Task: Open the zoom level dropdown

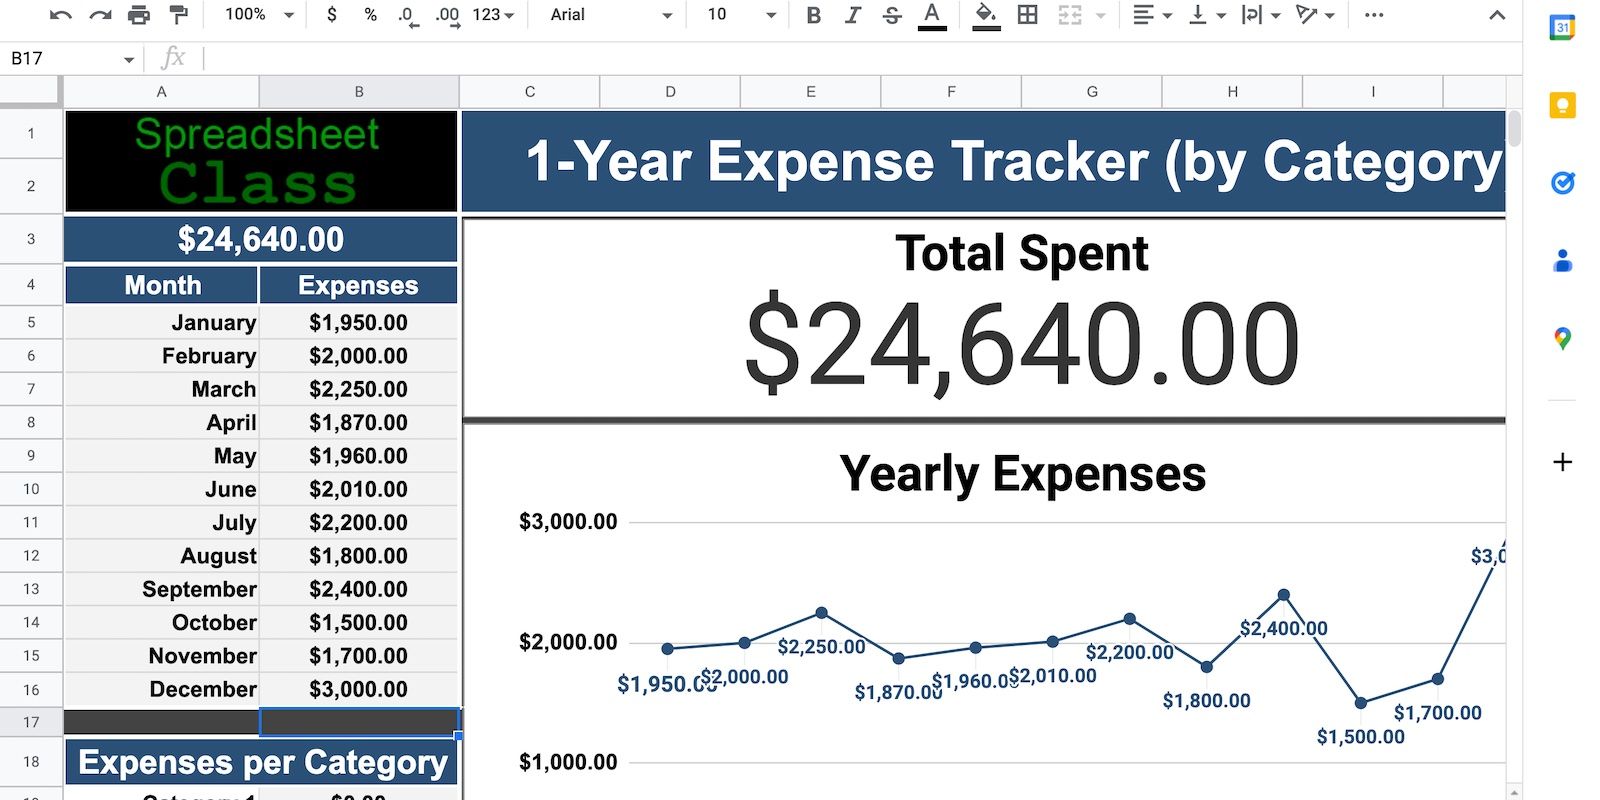Action: tap(259, 15)
